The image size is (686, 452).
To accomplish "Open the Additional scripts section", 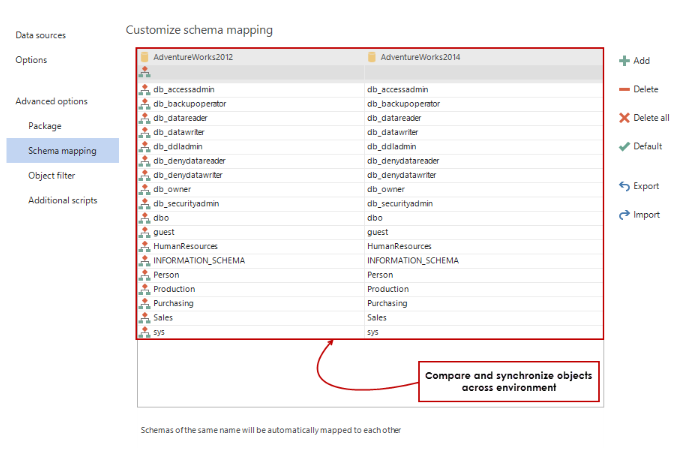I will [x=63, y=200].
